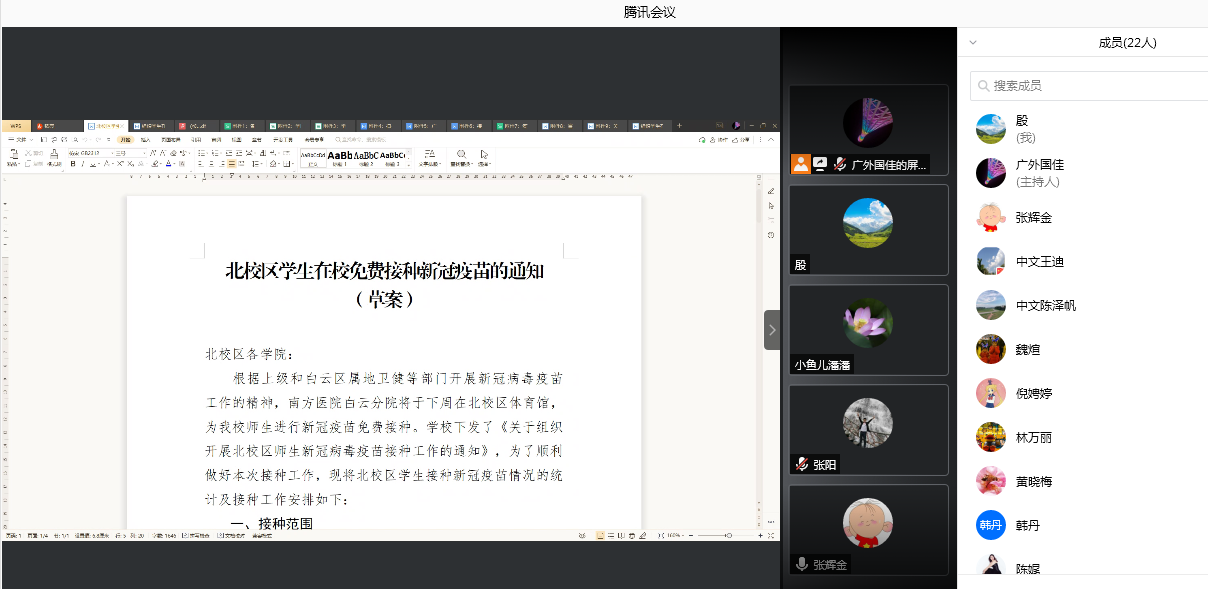Image resolution: width=1208 pixels, height=589 pixels.
Task: Collapse the 成员(22人) panel chevron
Action: 973,43
